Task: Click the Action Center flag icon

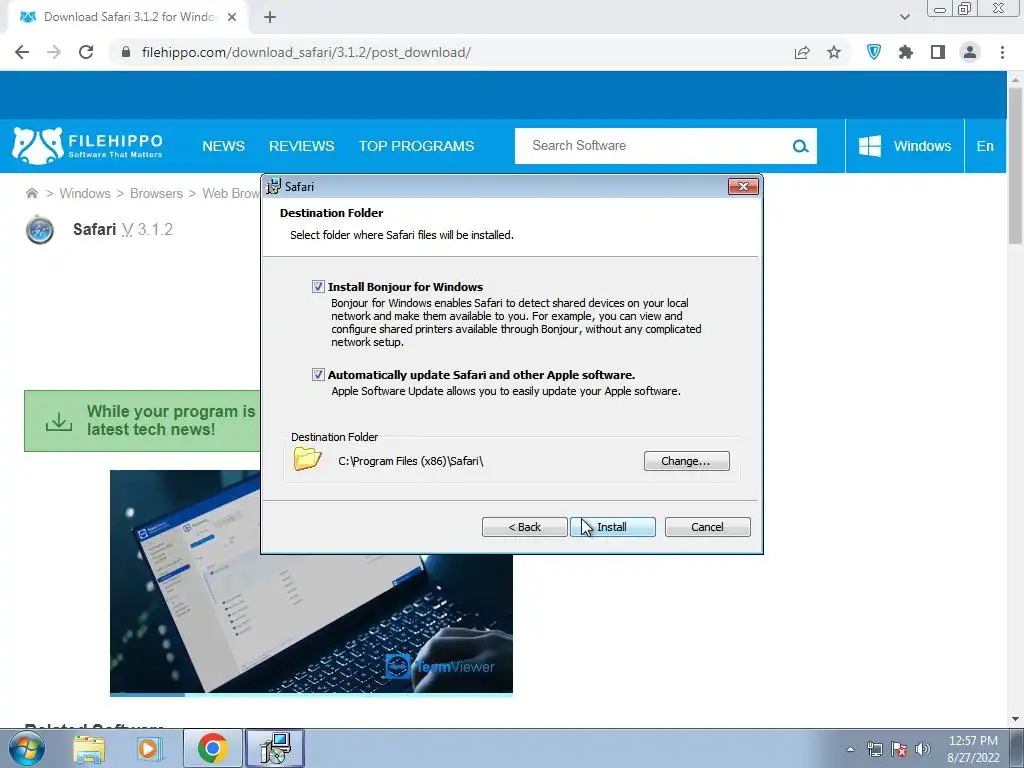Action: coord(899,749)
